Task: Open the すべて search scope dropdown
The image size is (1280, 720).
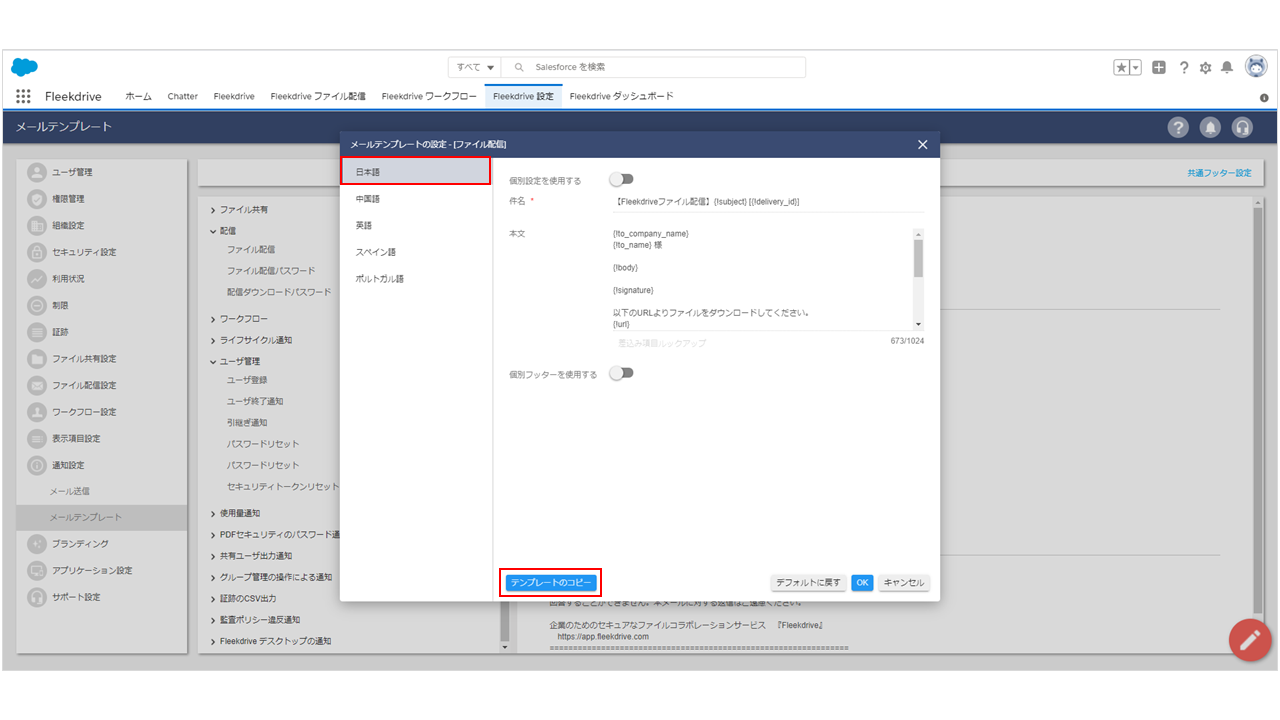Action: [475, 67]
